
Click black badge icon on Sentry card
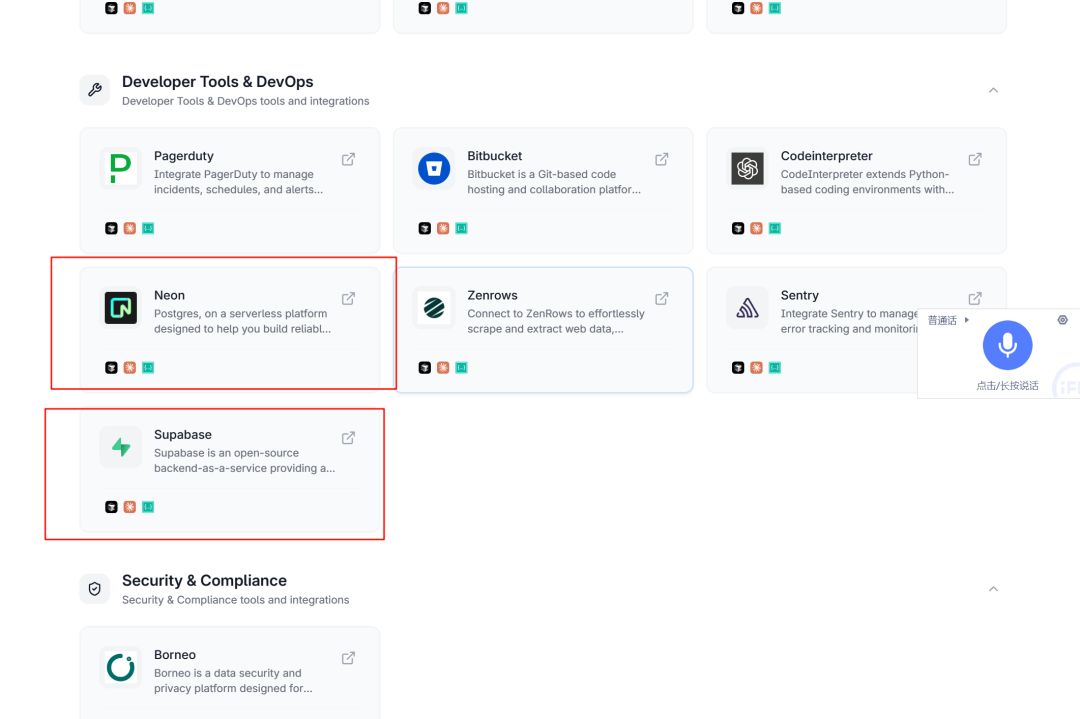(738, 368)
